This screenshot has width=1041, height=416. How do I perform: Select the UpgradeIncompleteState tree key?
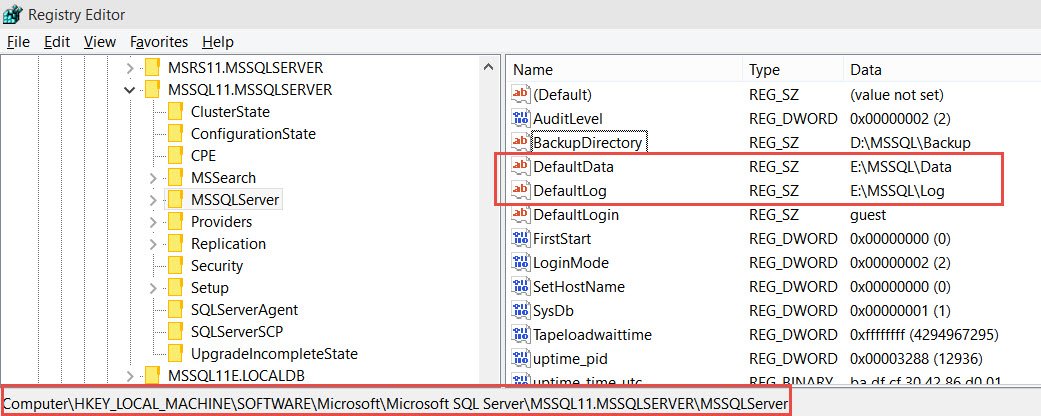tap(274, 354)
